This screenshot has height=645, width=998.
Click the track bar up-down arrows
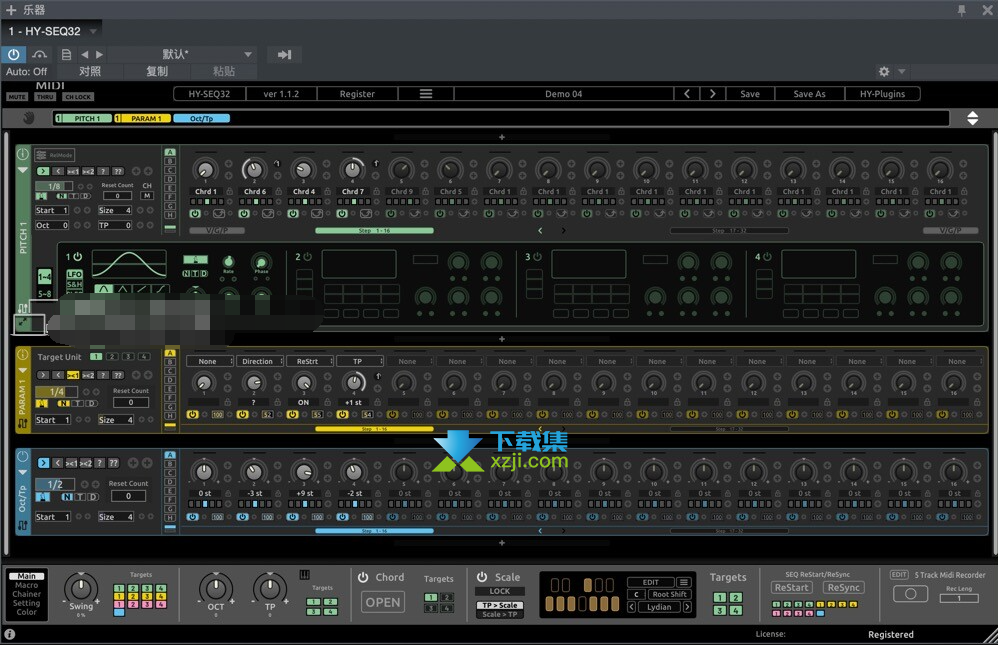(x=973, y=118)
